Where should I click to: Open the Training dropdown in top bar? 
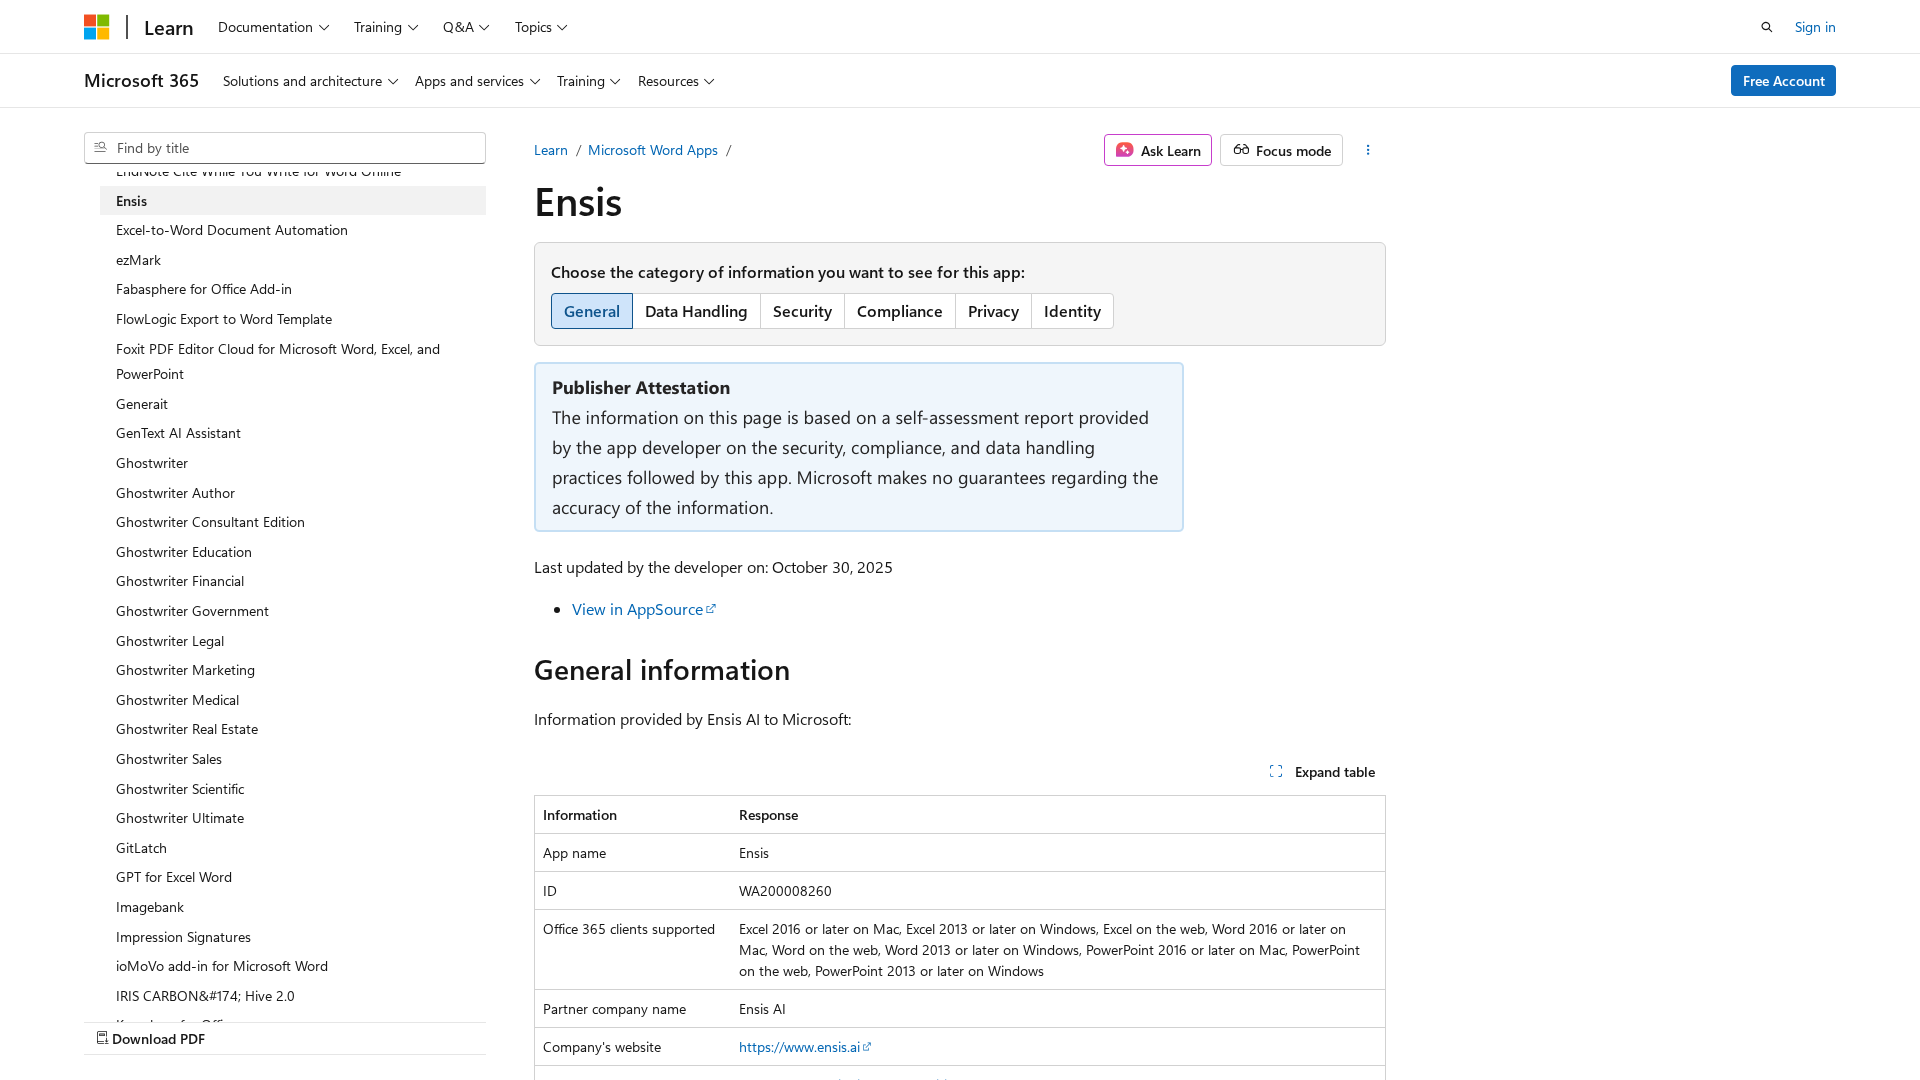click(x=385, y=27)
